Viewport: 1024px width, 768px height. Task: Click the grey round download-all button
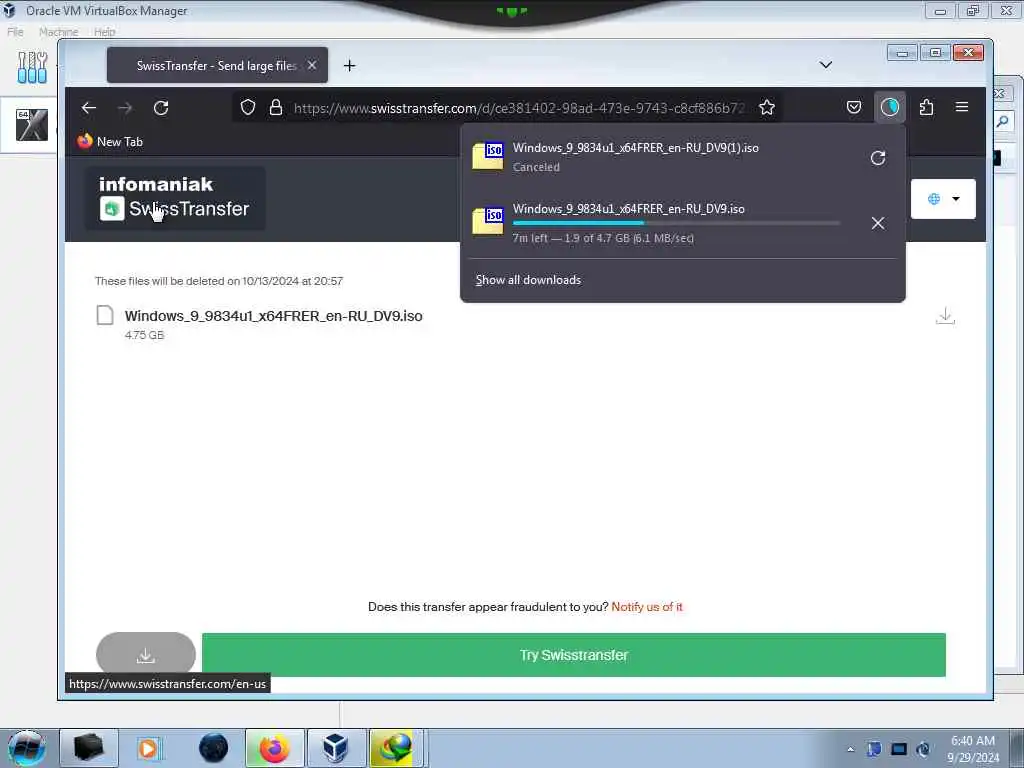146,654
